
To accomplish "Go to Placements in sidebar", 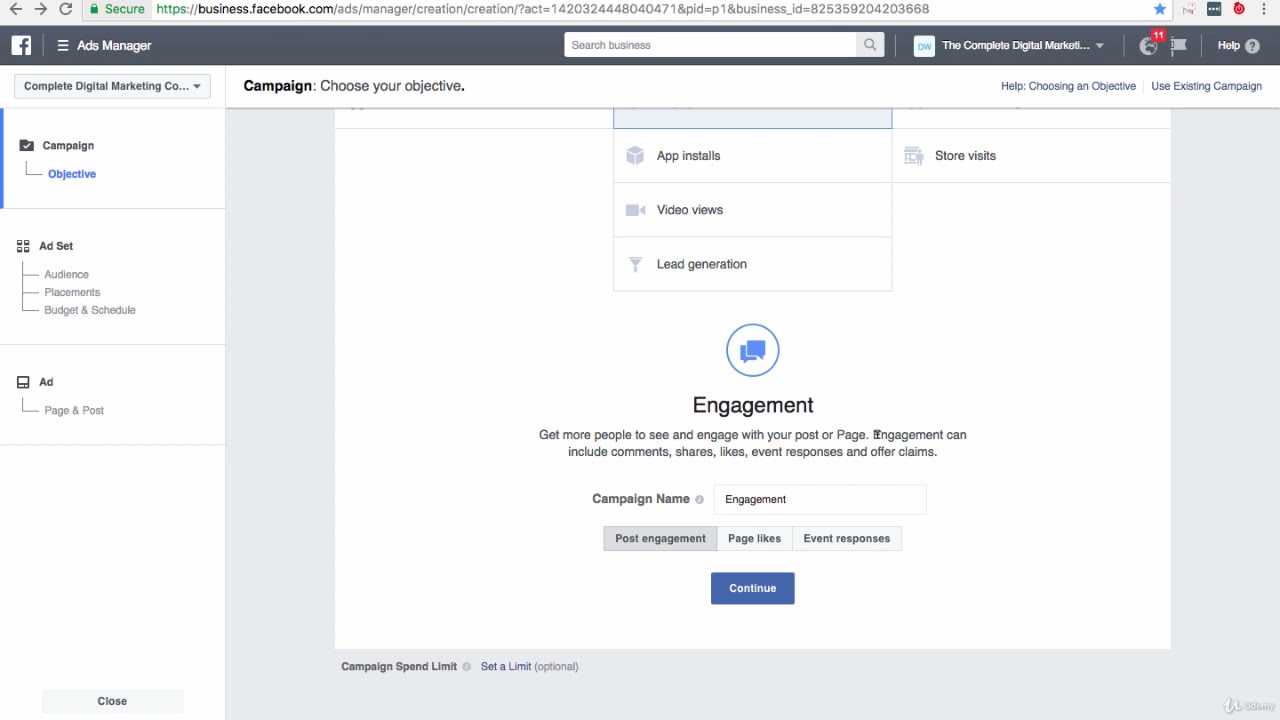I will click(x=72, y=292).
